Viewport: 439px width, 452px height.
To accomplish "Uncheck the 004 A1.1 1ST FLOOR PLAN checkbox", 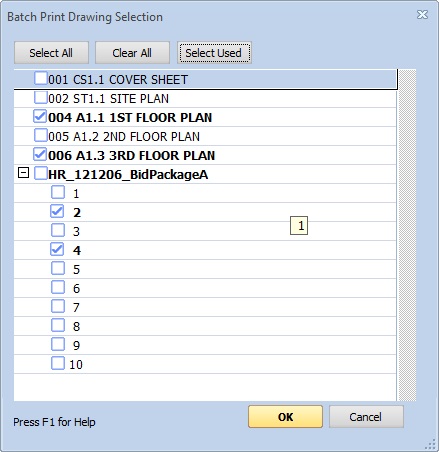I will click(40, 117).
